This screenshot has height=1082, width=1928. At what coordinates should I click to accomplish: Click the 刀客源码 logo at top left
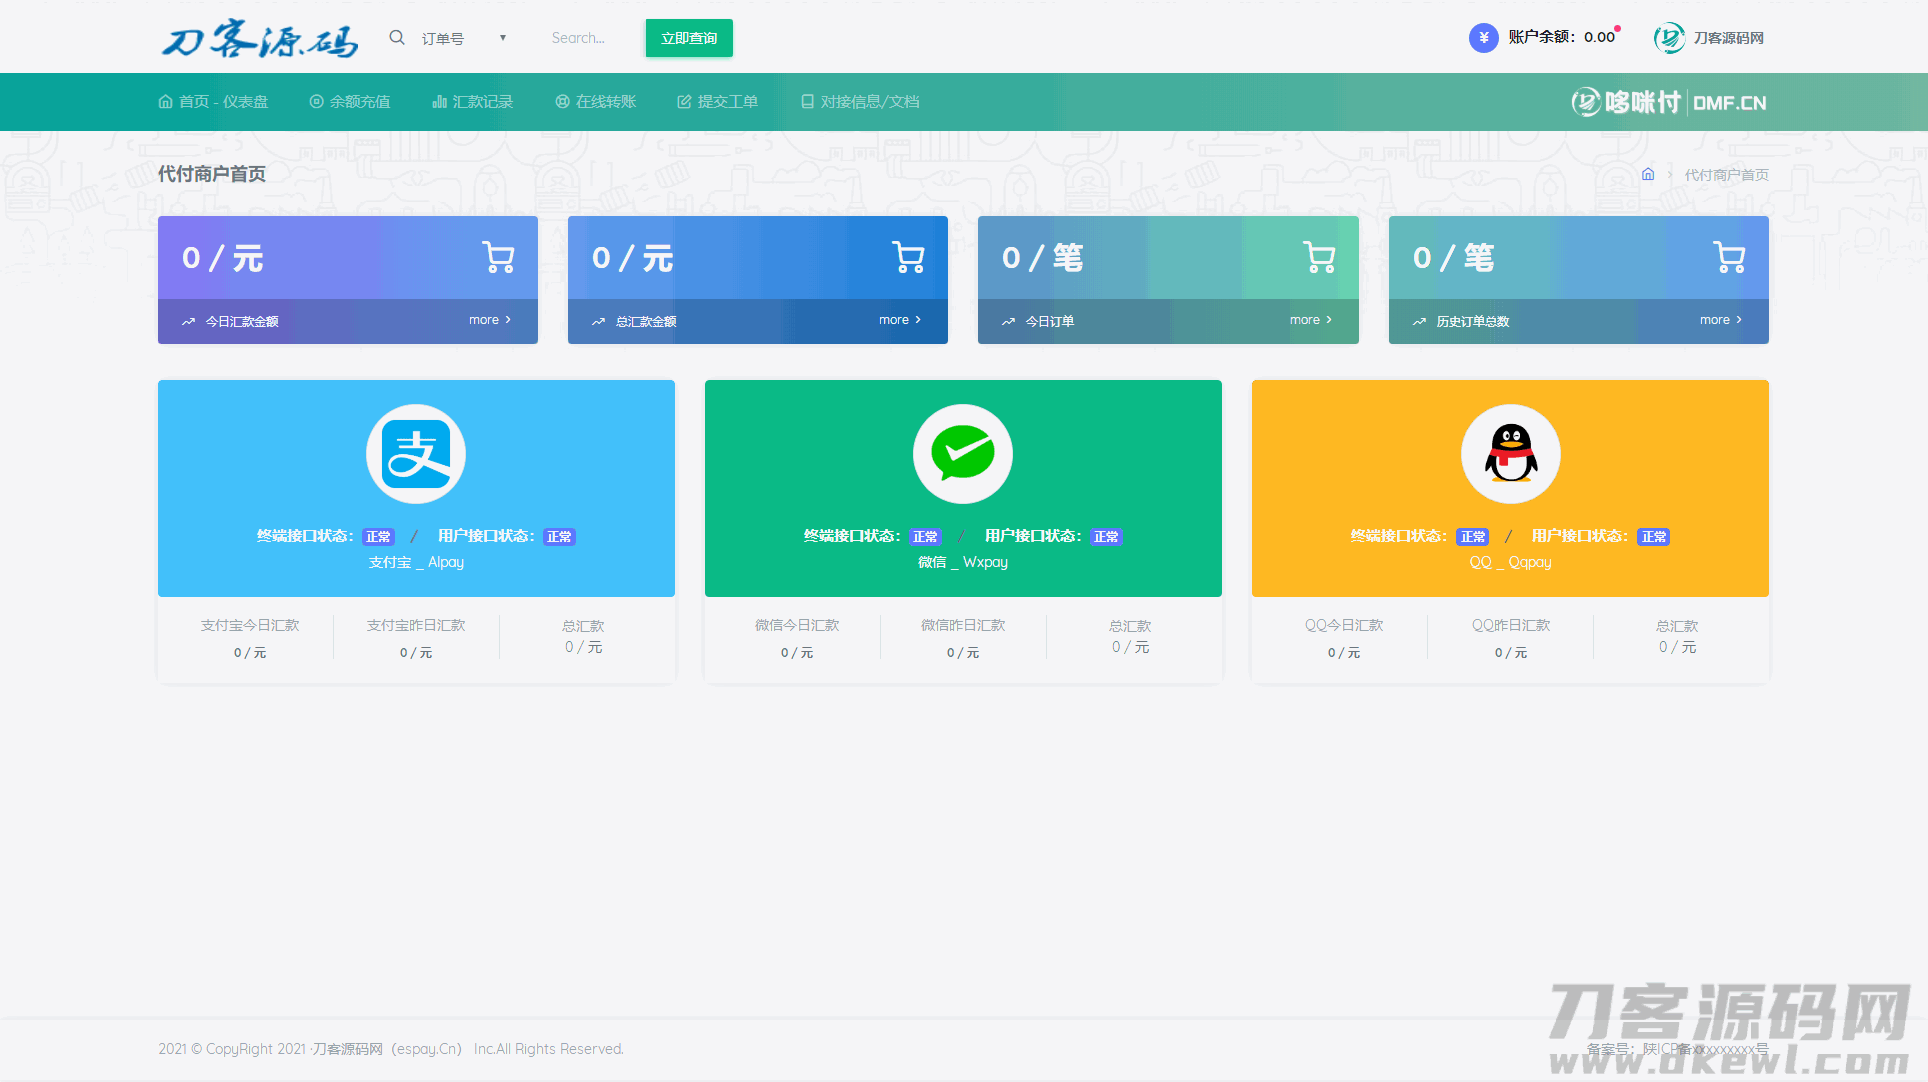click(260, 40)
